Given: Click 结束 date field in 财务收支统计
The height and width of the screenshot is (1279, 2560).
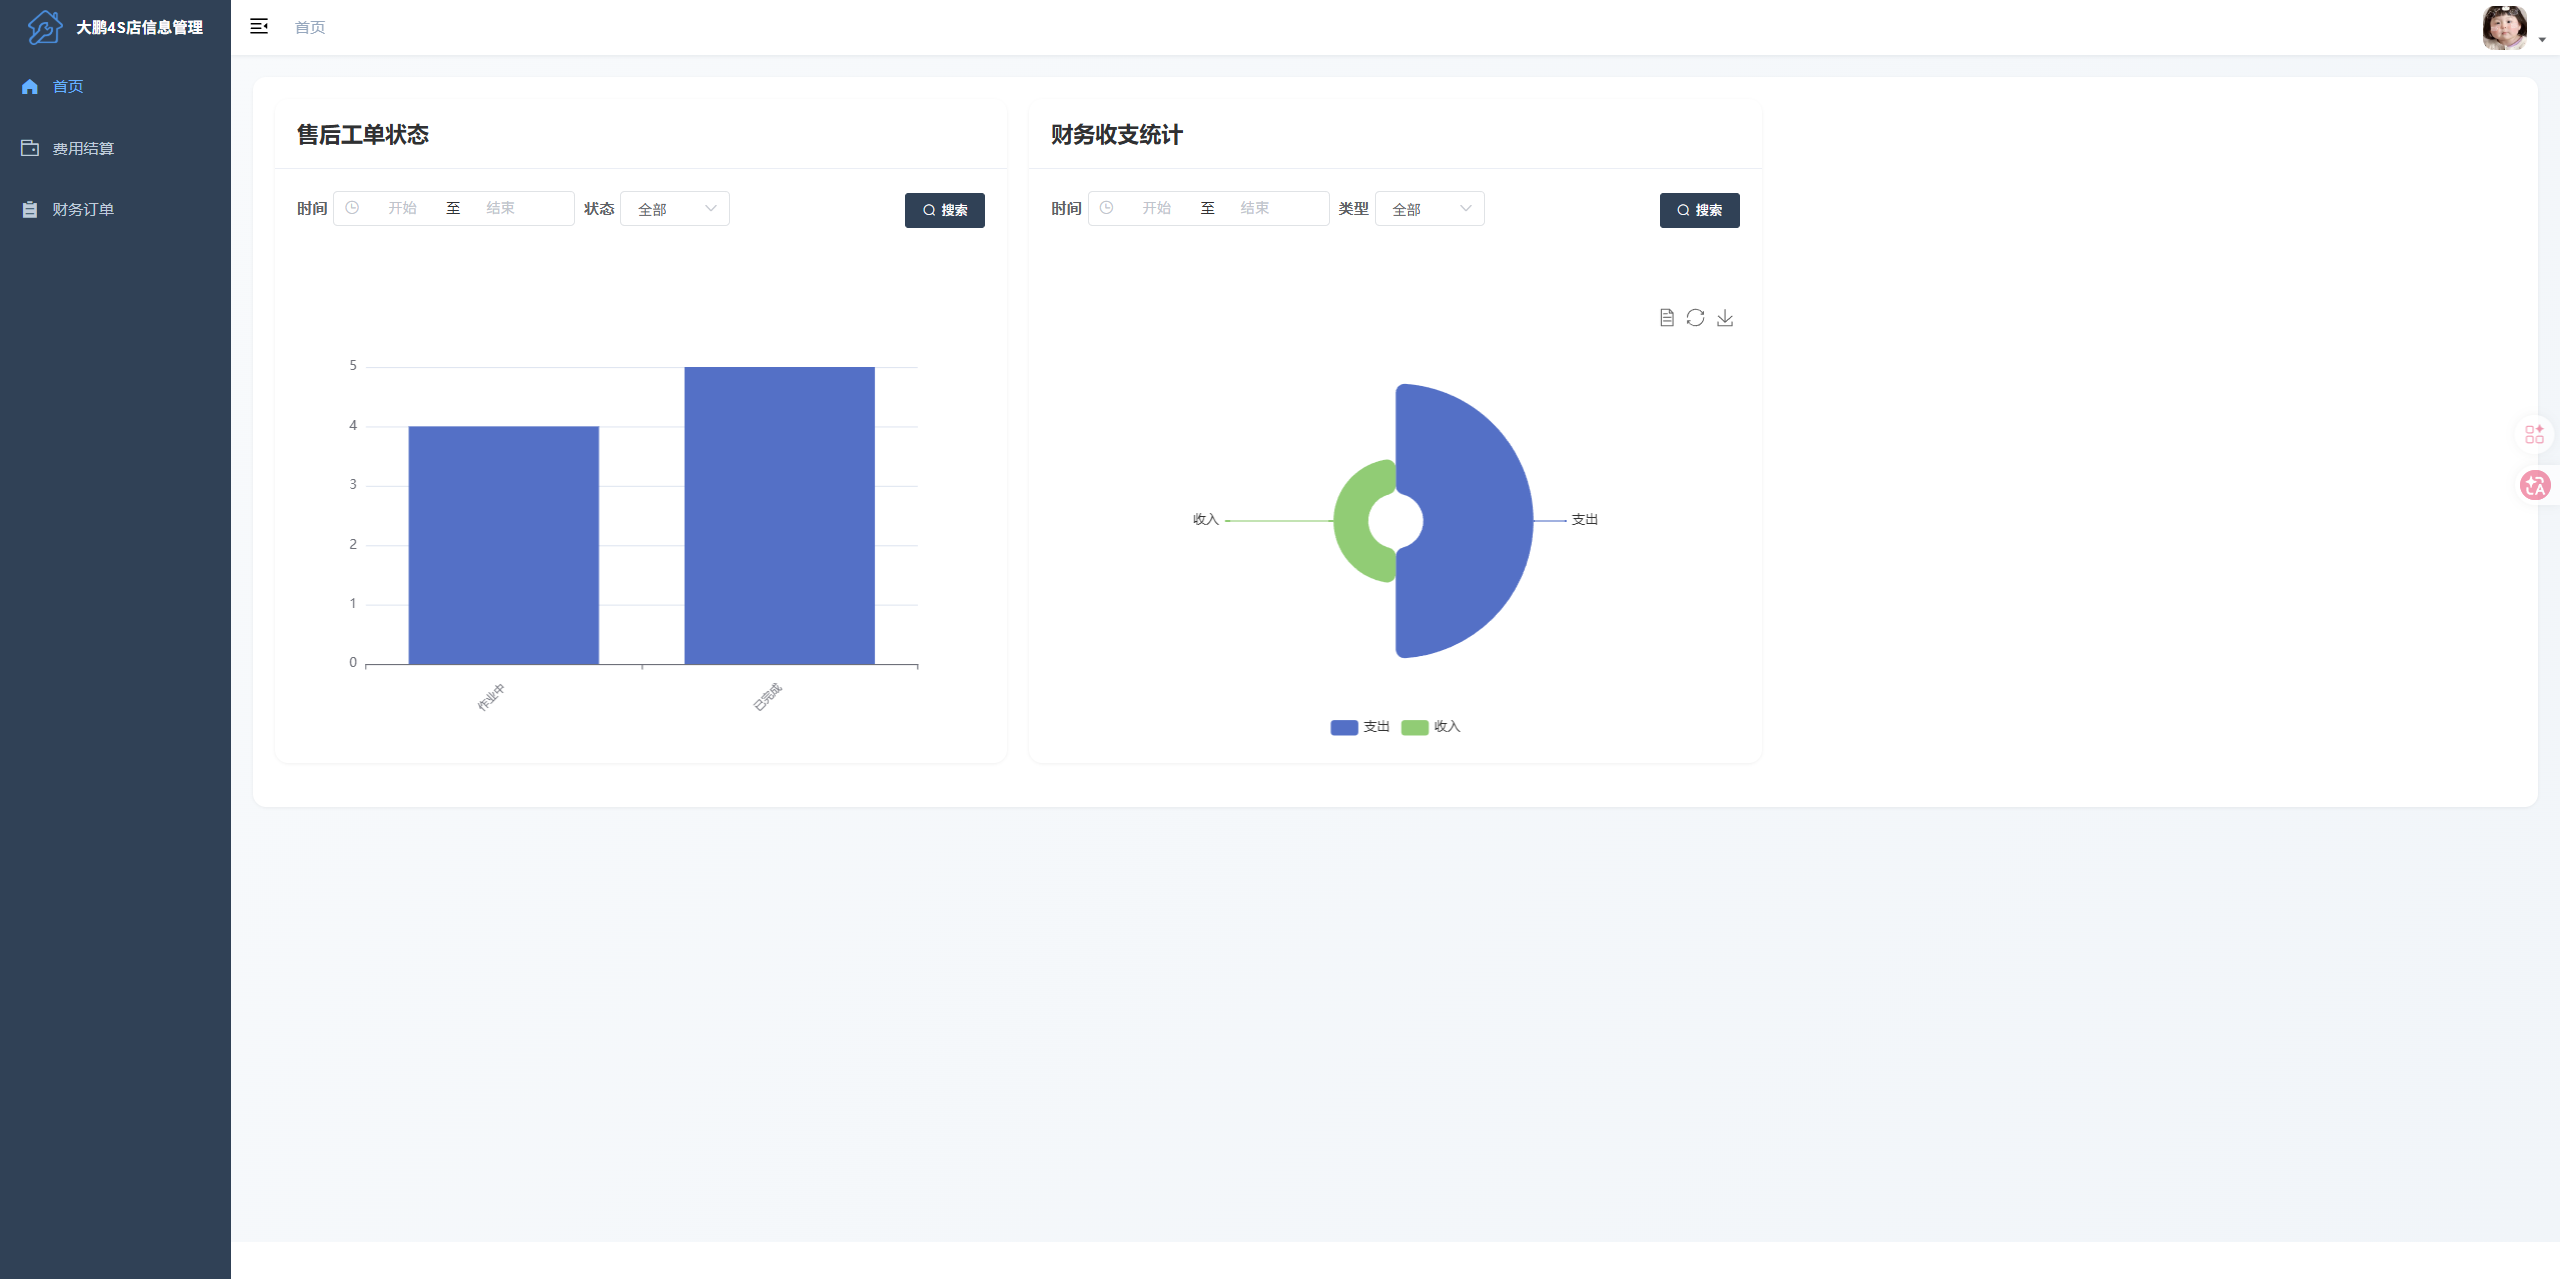Looking at the screenshot, I should [1255, 208].
